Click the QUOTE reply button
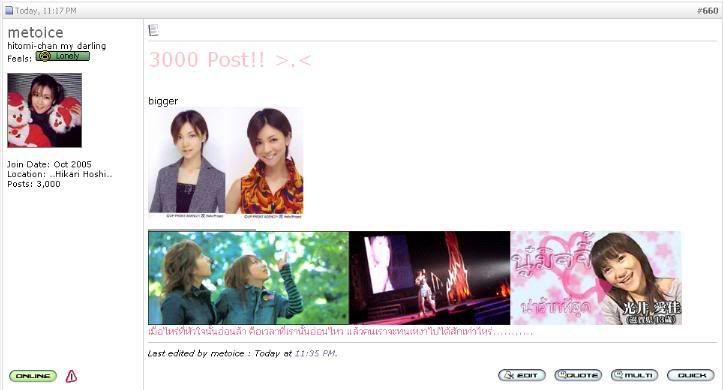Screen dimensions: 724x390 click(x=578, y=375)
